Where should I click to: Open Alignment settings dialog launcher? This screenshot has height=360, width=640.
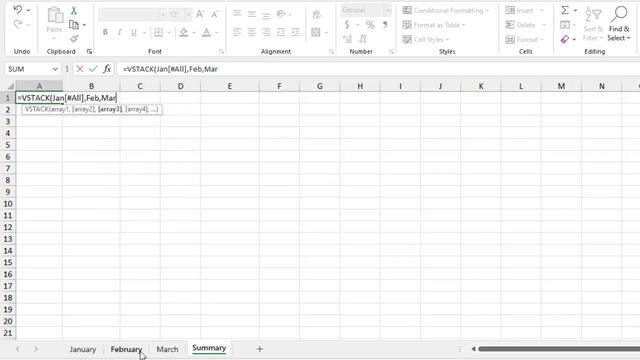click(x=331, y=52)
